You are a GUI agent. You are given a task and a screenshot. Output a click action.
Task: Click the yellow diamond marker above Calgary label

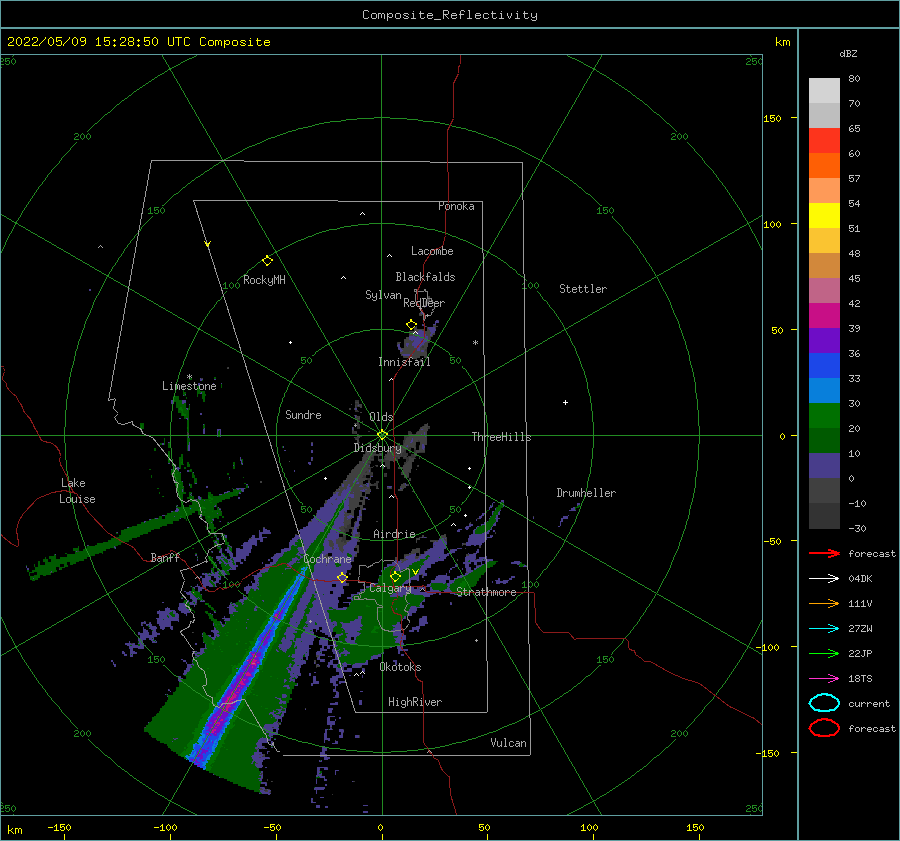(395, 576)
